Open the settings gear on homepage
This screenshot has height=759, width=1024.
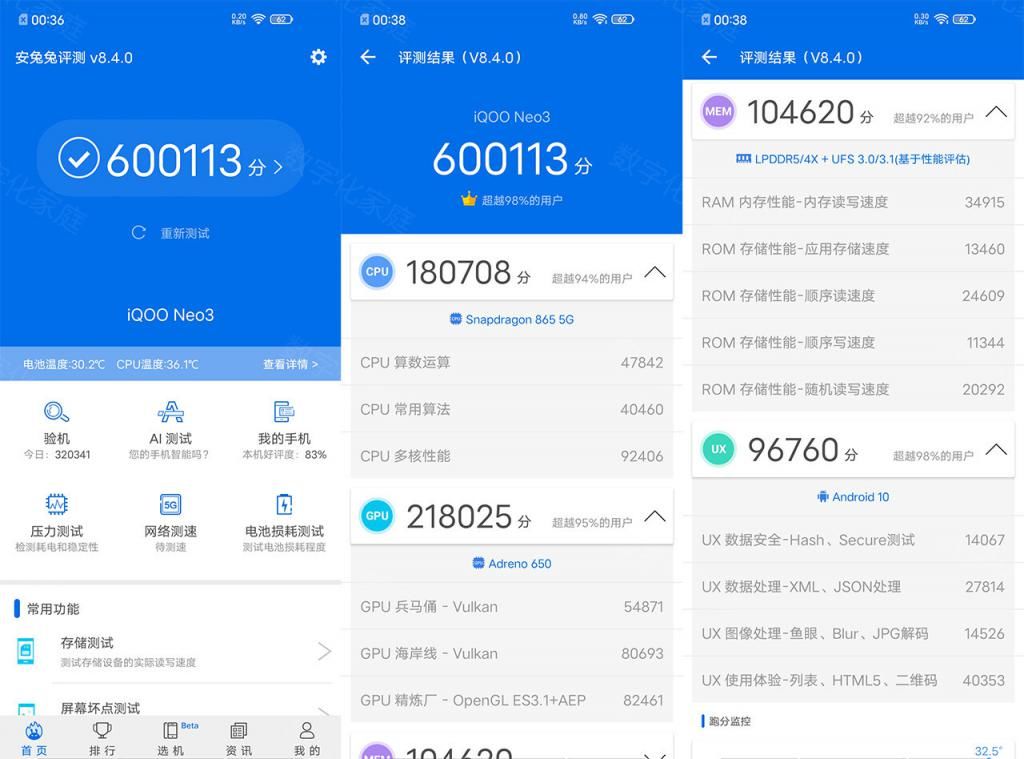point(317,57)
